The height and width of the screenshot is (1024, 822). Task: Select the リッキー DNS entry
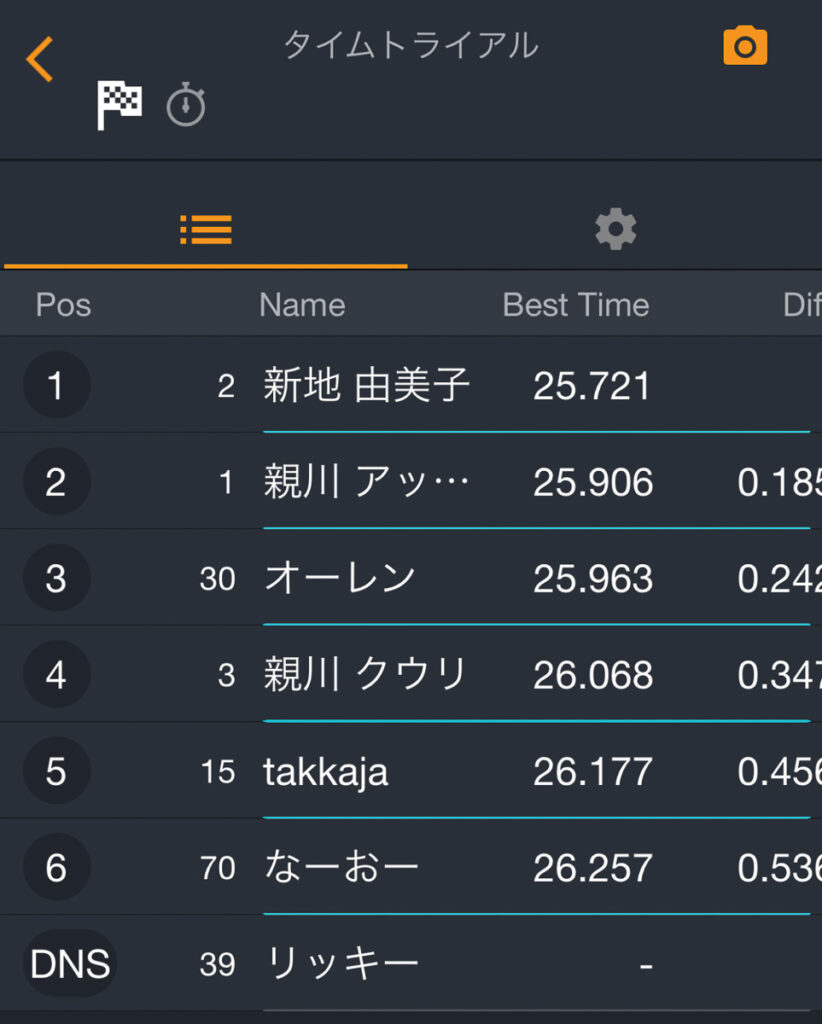341,964
